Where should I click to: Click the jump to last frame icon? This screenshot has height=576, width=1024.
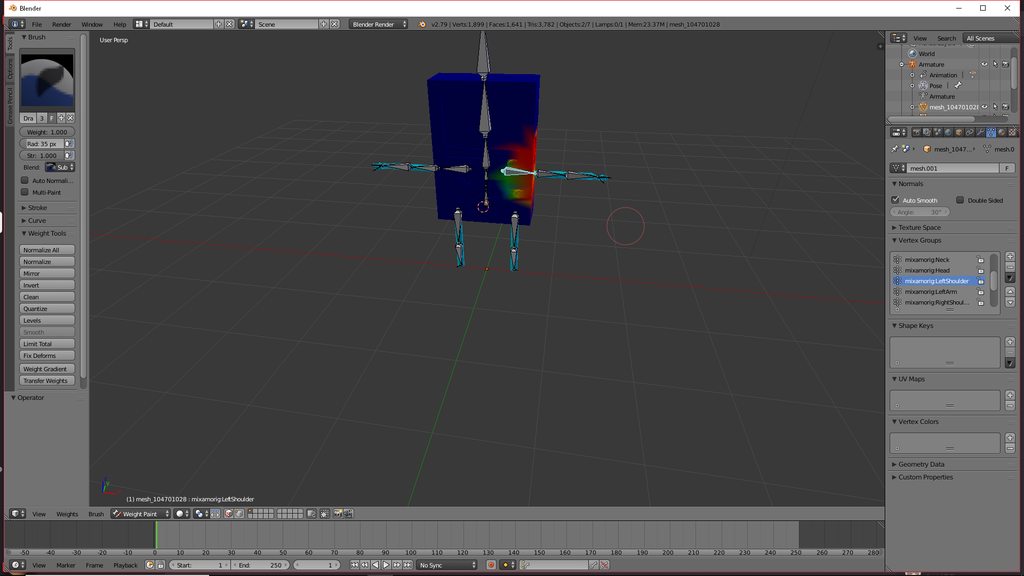408,565
